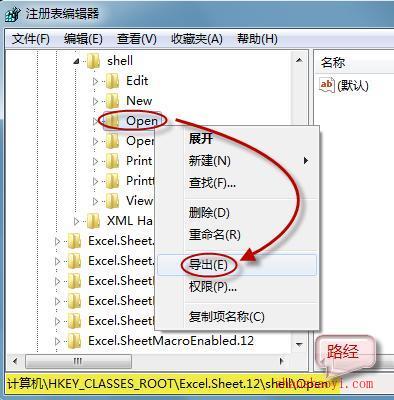Expand the Edit subkey arrow
This screenshot has height=400, width=394.
click(95, 81)
